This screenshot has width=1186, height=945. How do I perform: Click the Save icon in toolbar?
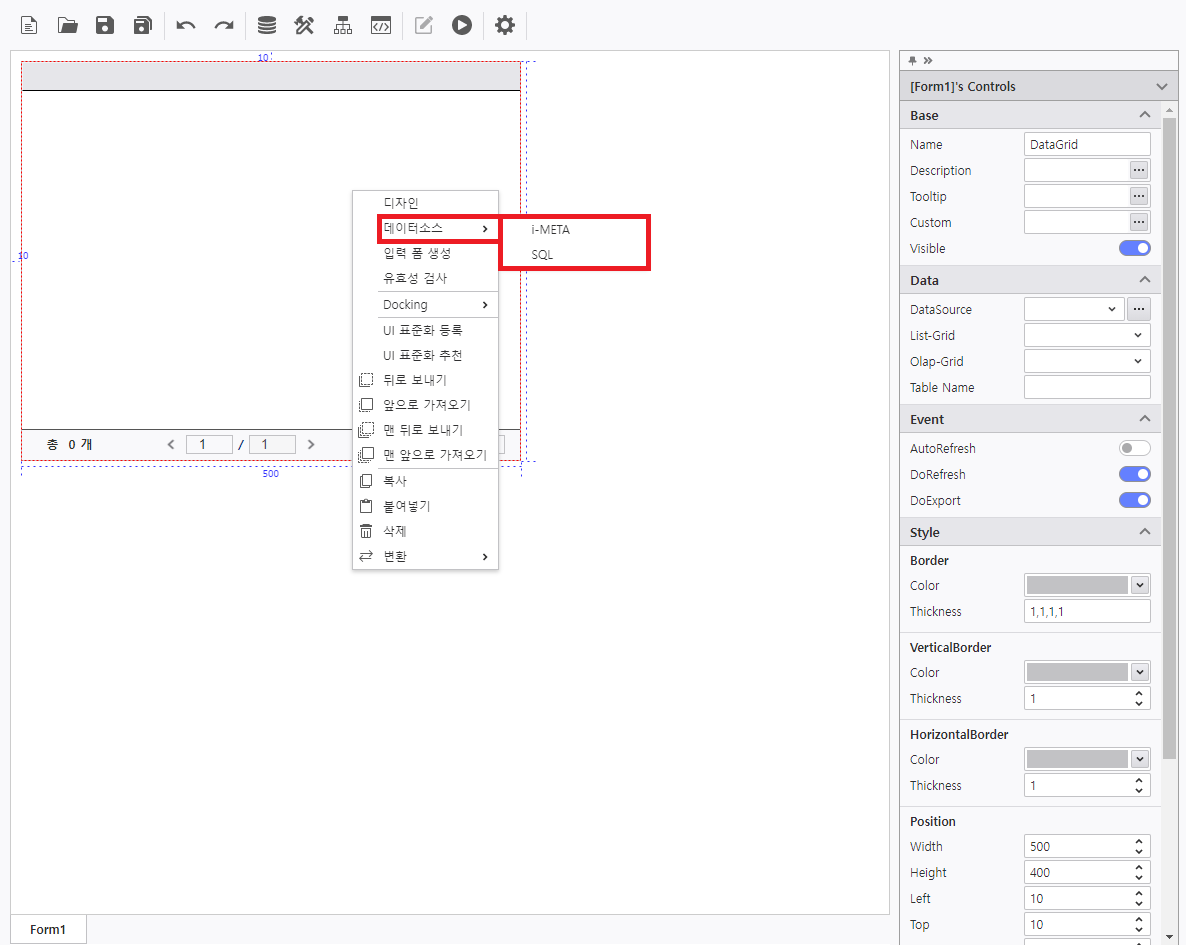point(105,25)
